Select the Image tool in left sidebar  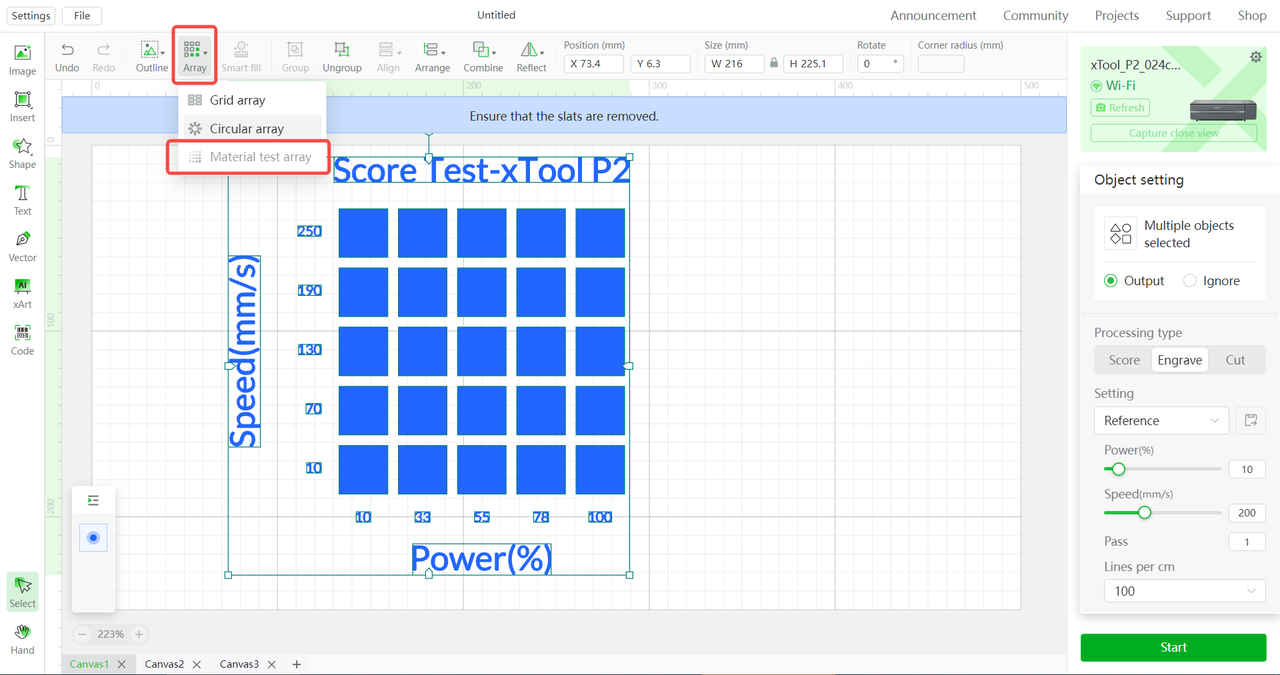pyautogui.click(x=22, y=60)
